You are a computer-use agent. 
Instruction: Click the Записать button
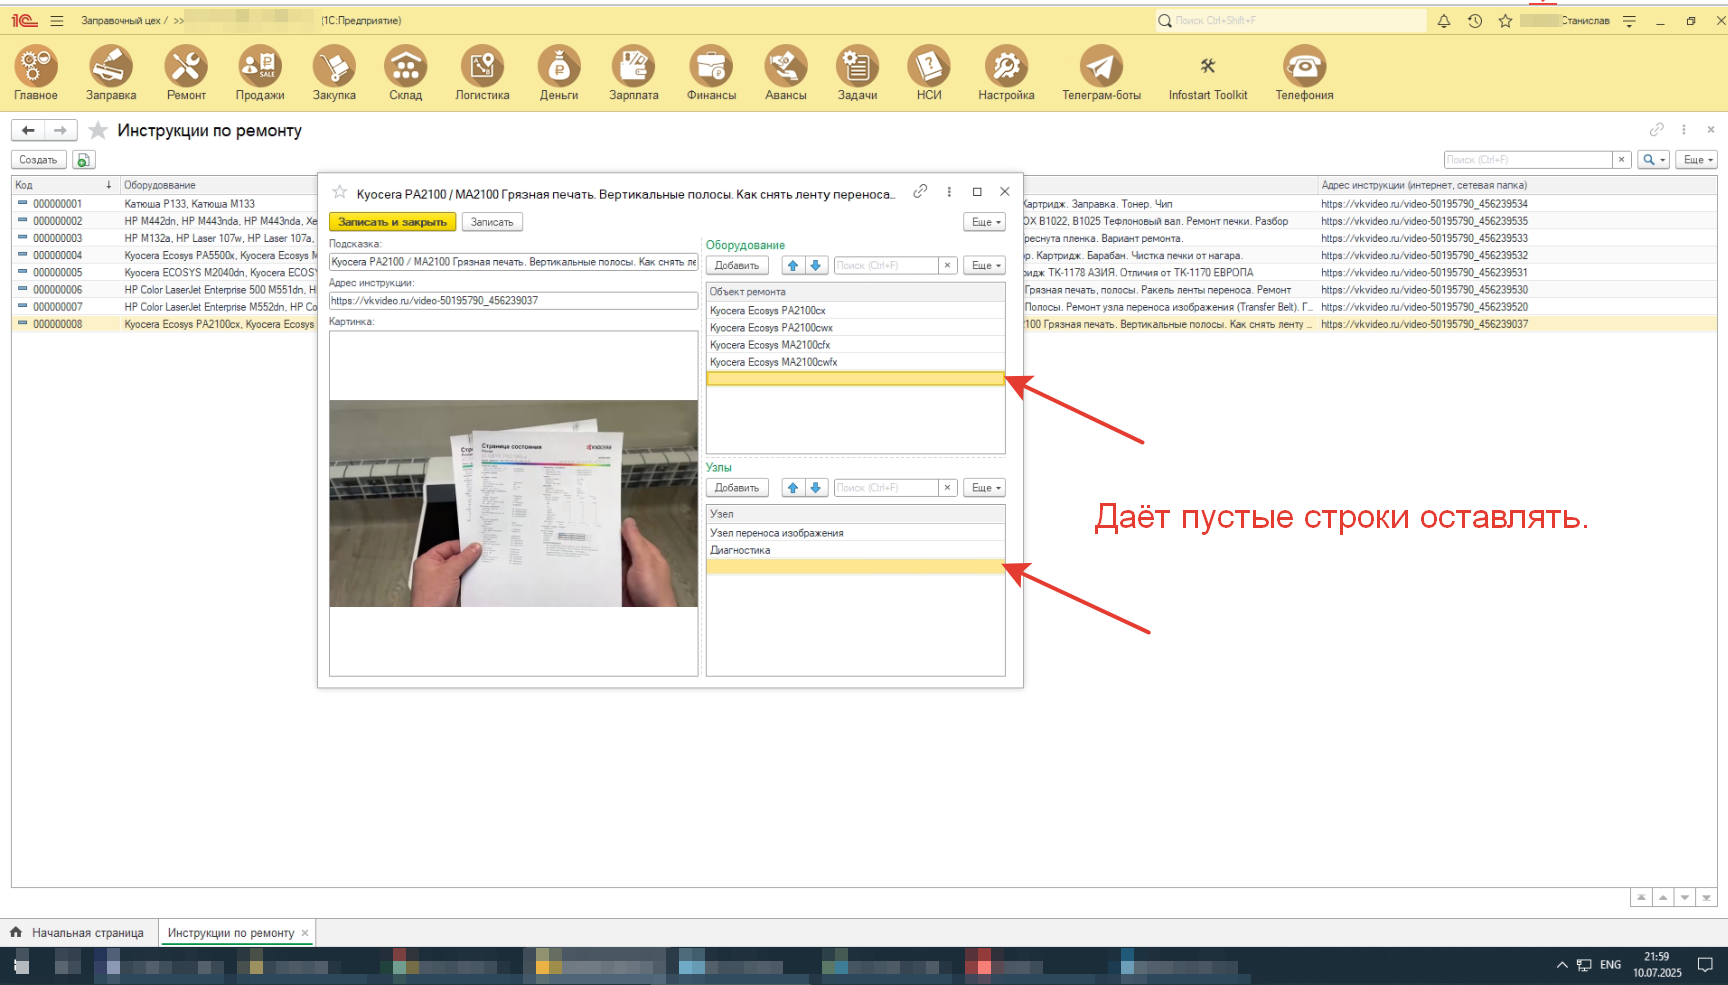(x=492, y=222)
